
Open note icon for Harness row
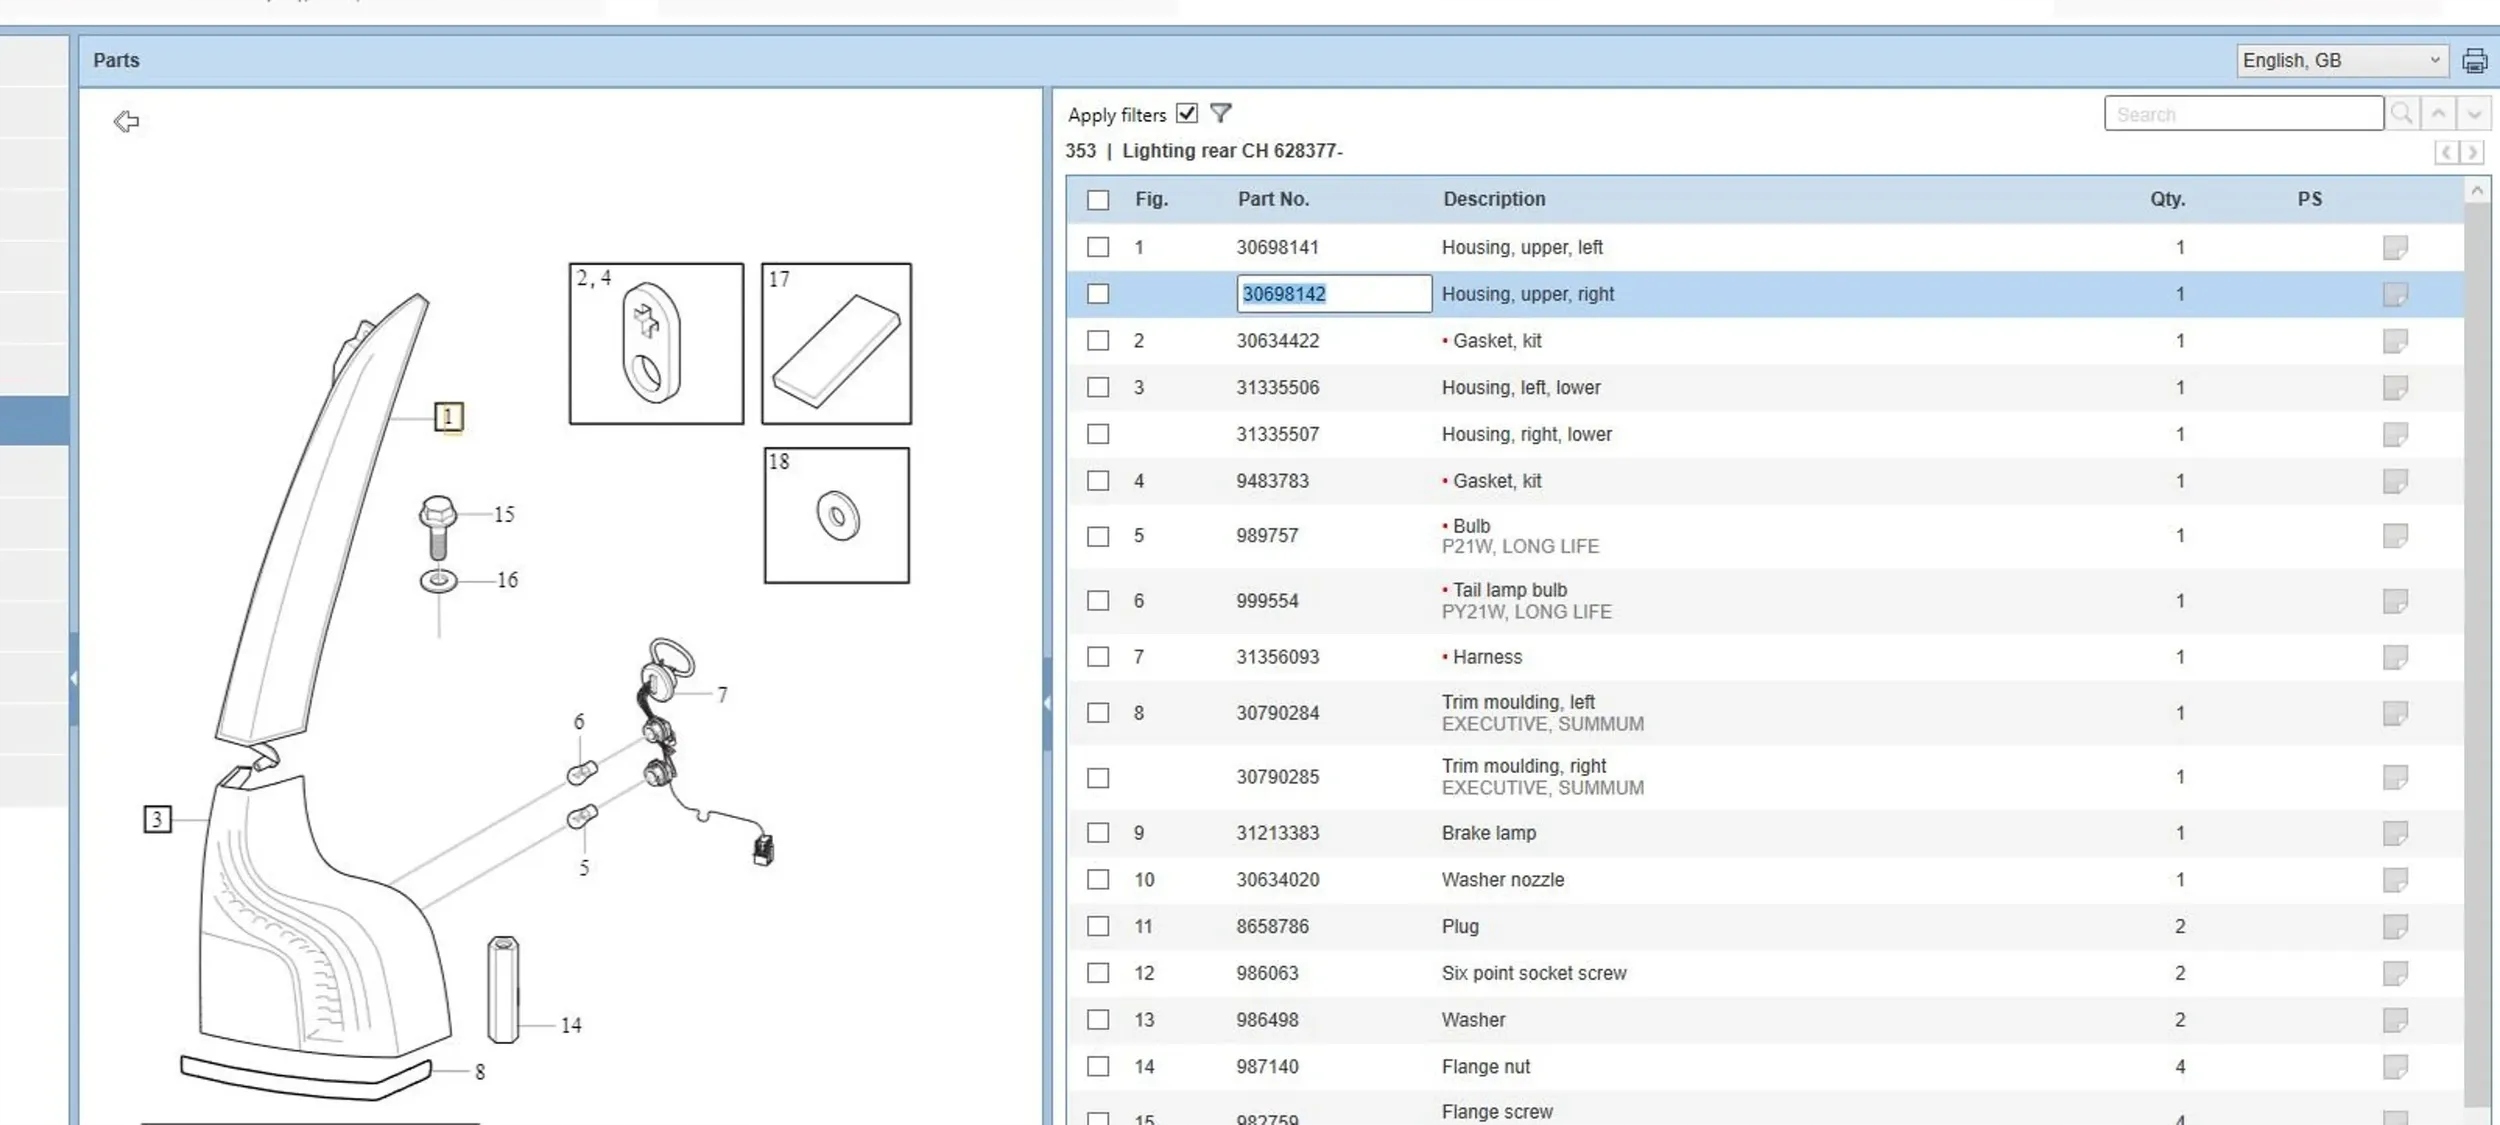click(x=2394, y=657)
